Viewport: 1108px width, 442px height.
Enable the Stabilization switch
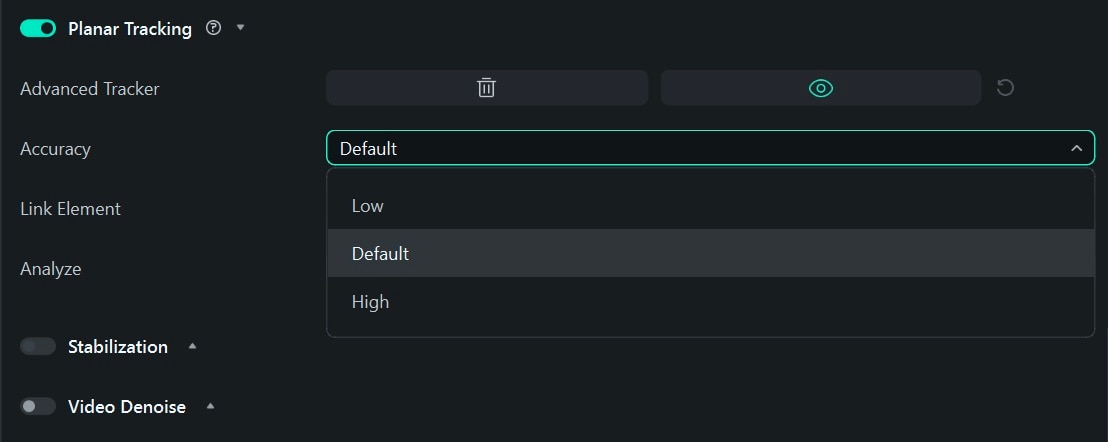click(38, 347)
